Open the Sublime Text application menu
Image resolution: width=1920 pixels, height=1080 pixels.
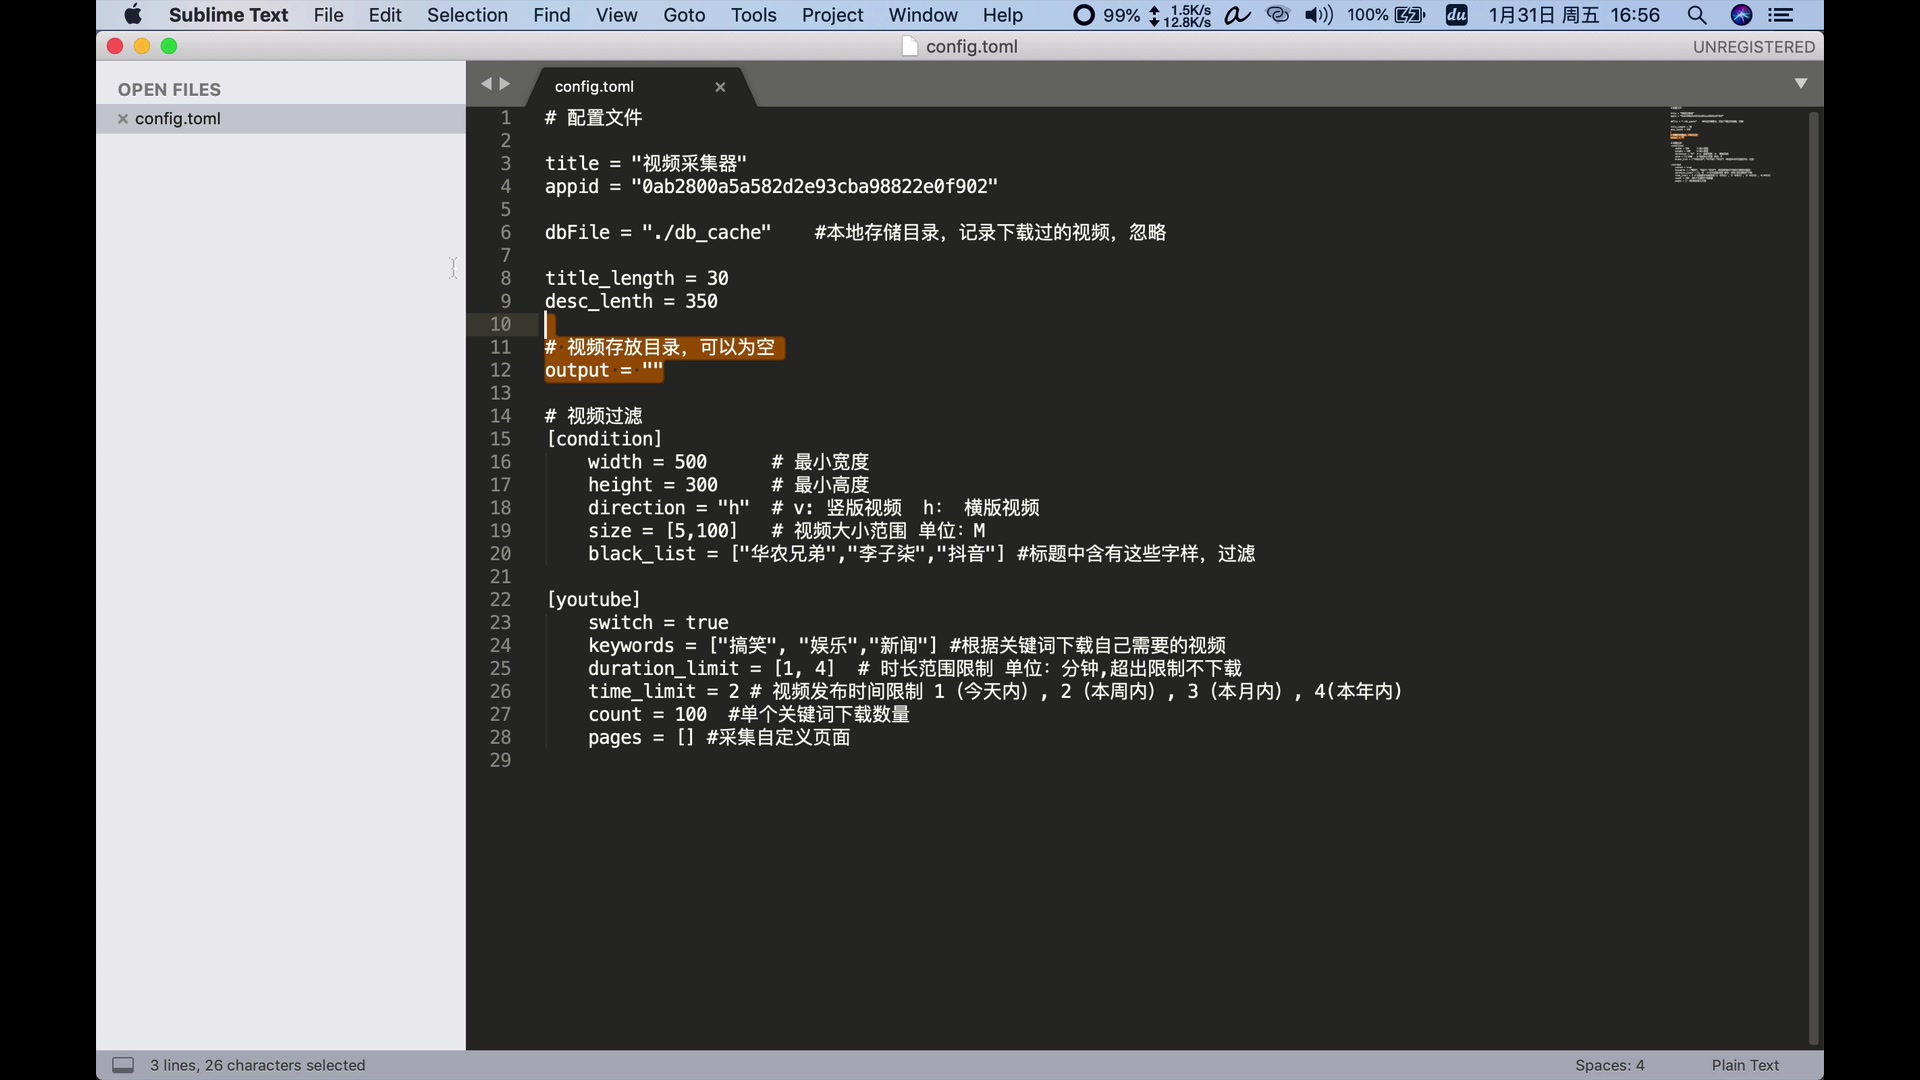[x=228, y=15]
